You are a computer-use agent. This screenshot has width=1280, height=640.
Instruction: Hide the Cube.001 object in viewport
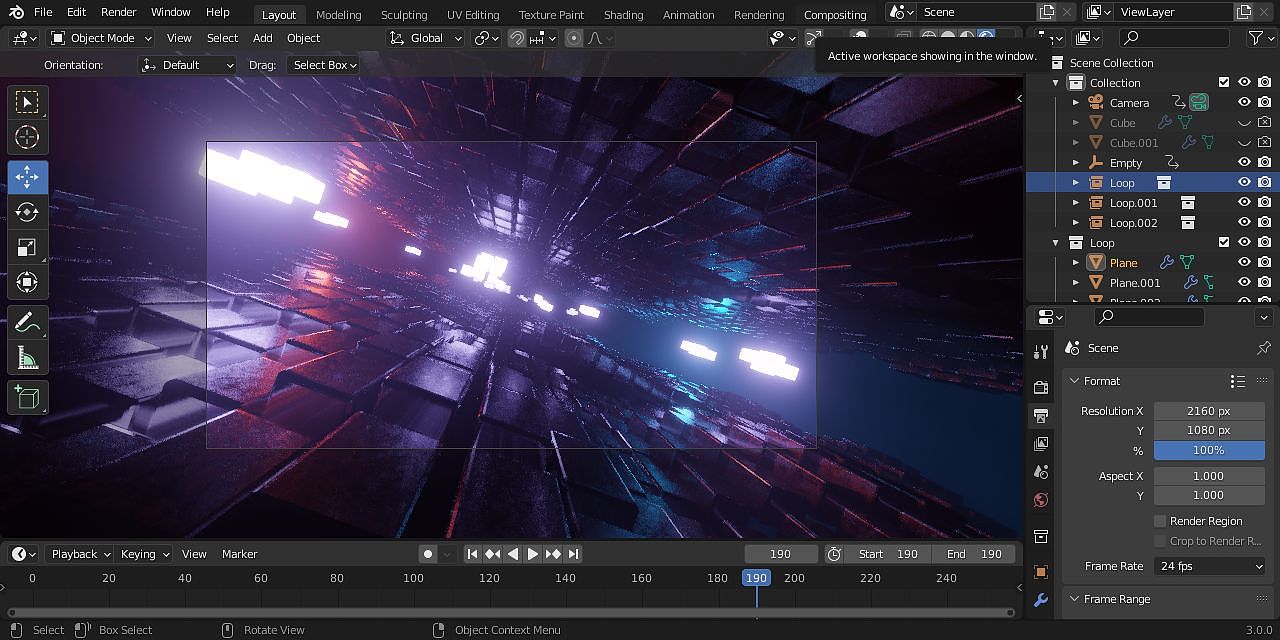pos(1245,142)
